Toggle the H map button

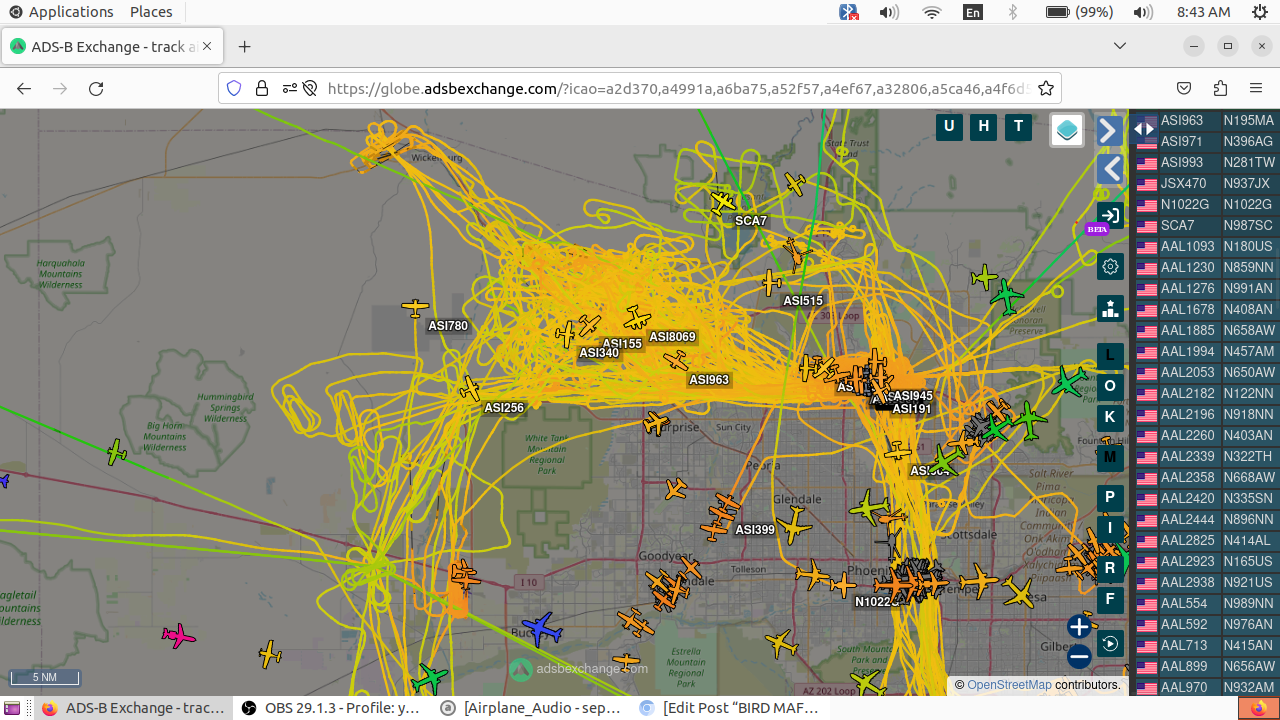tap(984, 127)
